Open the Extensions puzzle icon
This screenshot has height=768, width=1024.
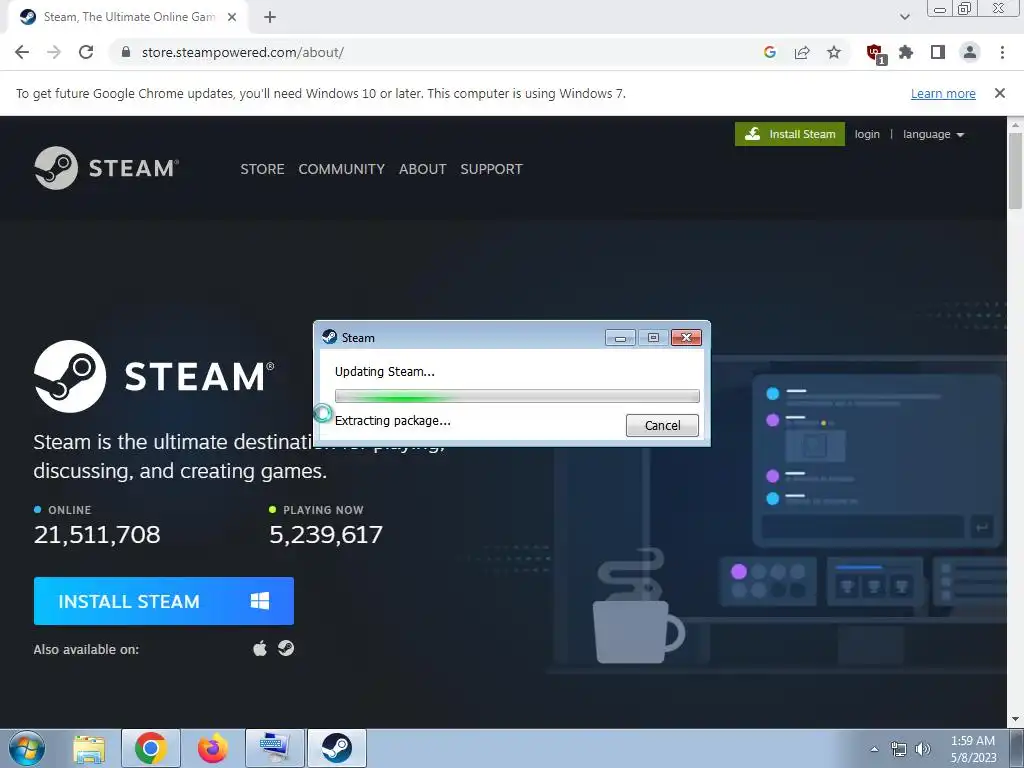click(906, 52)
